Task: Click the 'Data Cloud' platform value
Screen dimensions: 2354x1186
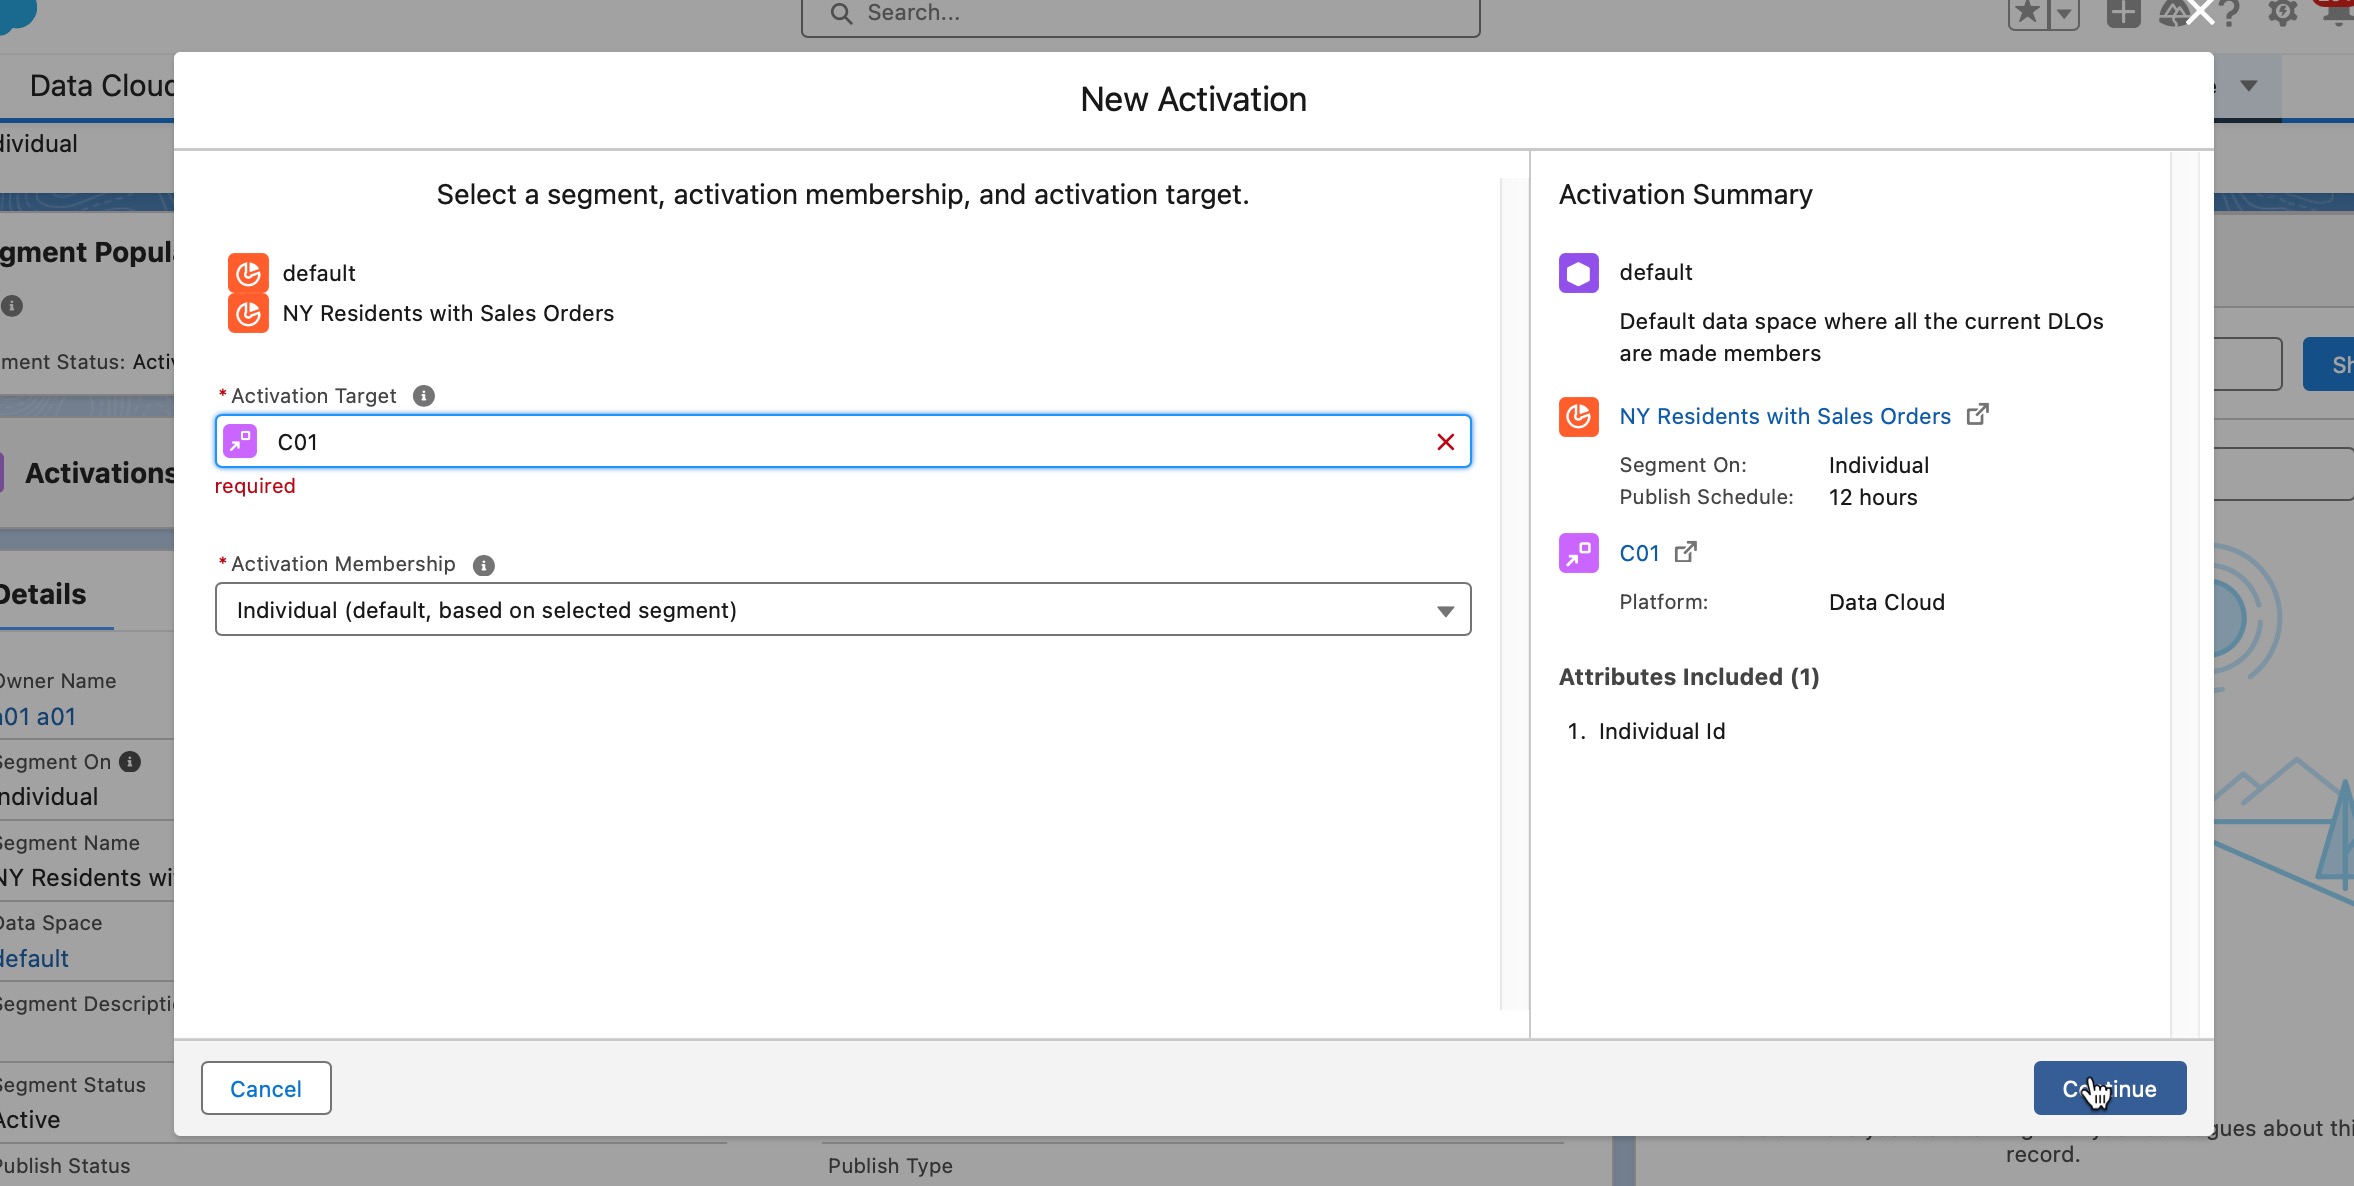Action: 1886,603
